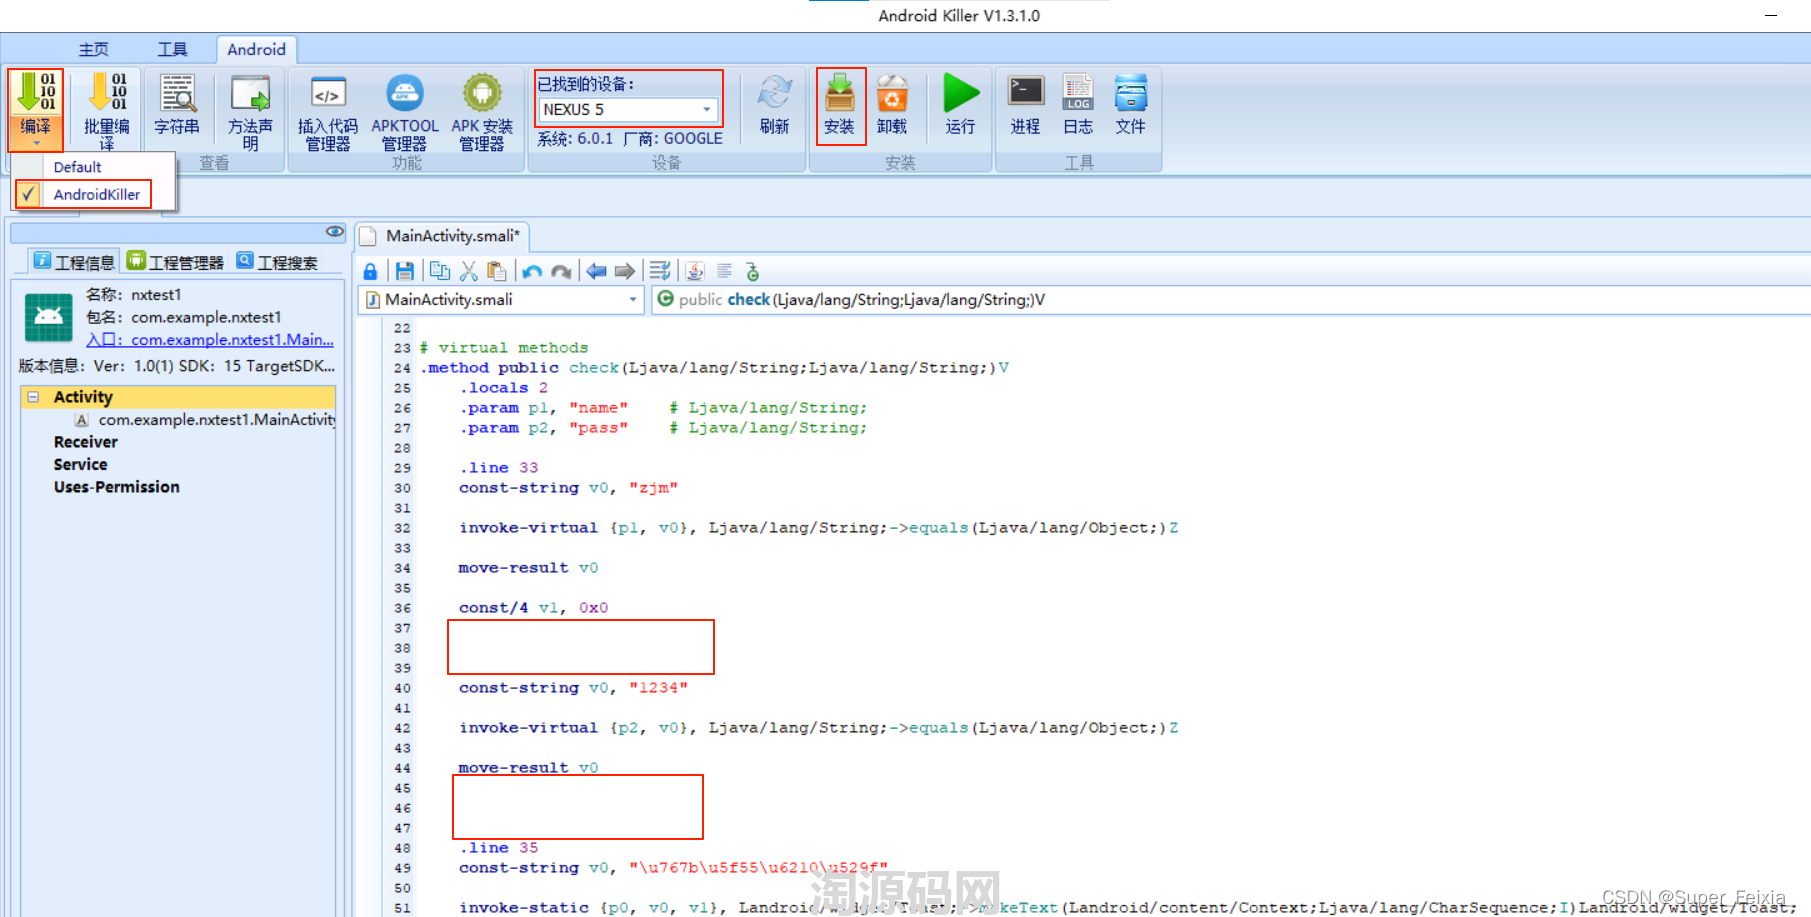
Task: Minimize the Android Killer window
Action: pyautogui.click(x=1770, y=15)
